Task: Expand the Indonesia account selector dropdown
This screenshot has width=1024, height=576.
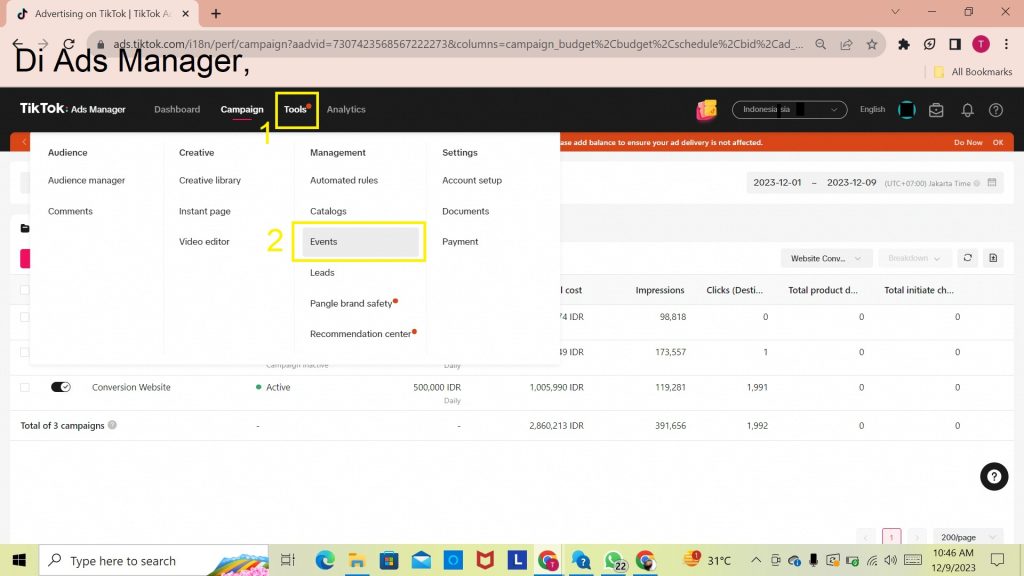Action: point(789,110)
